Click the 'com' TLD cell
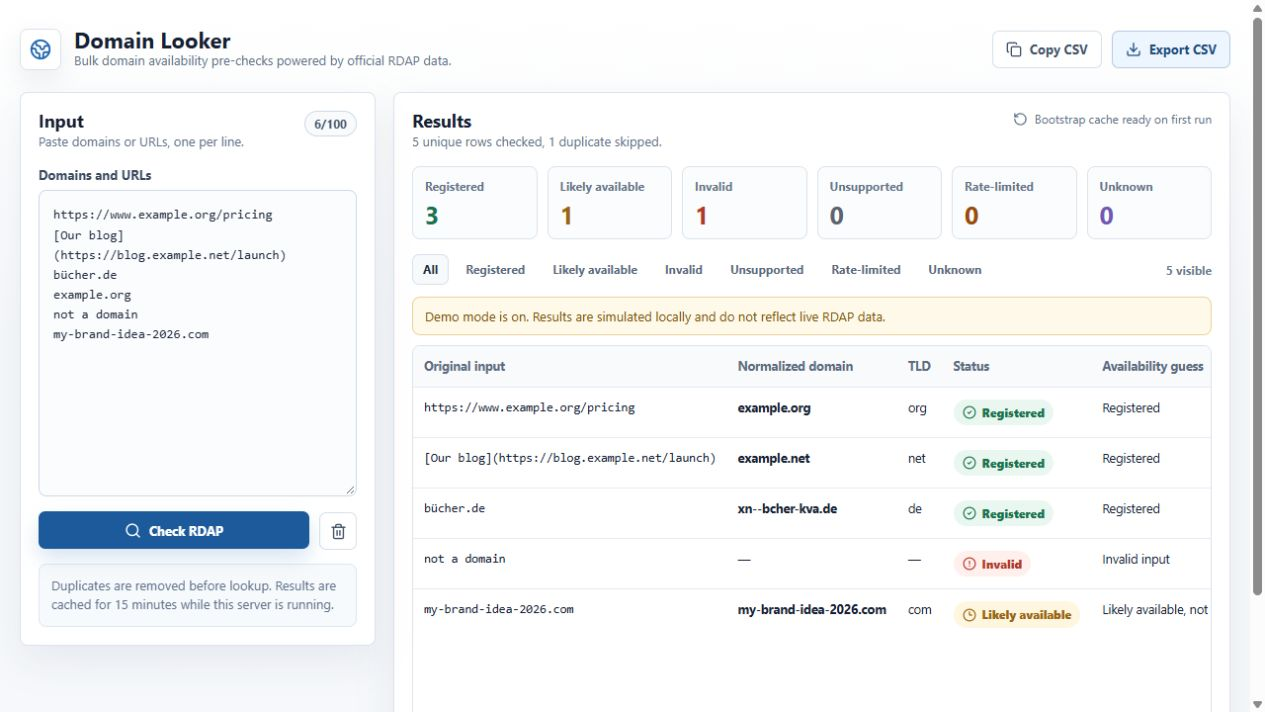 coord(920,609)
